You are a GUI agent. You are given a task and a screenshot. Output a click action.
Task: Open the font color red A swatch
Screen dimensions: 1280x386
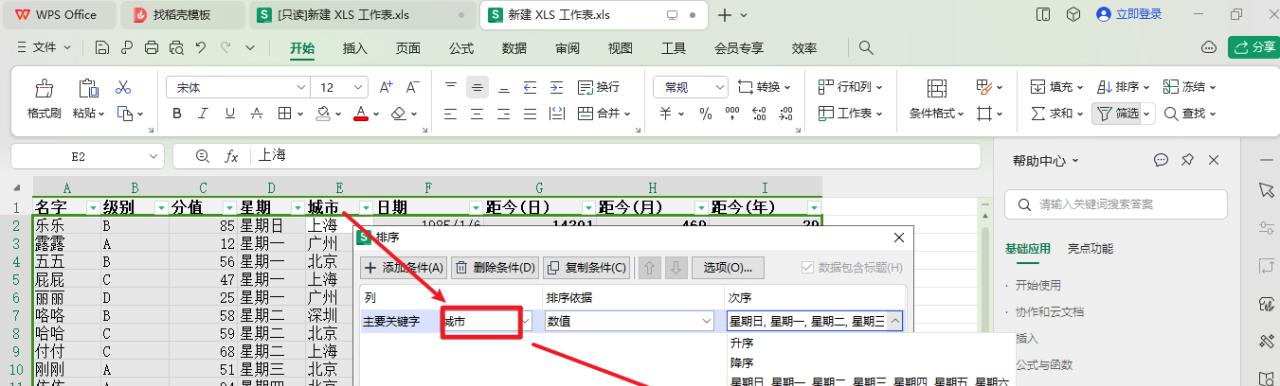(362, 114)
